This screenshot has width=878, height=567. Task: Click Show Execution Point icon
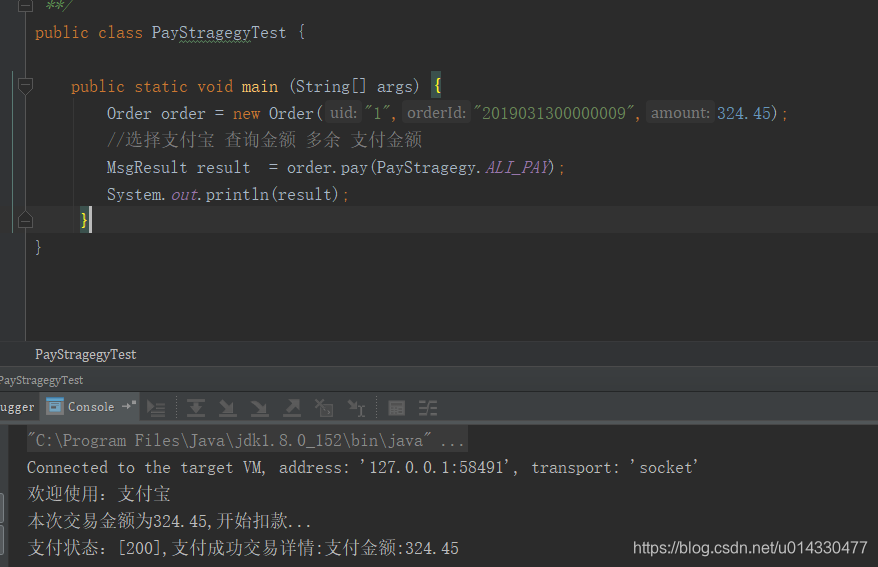point(156,408)
